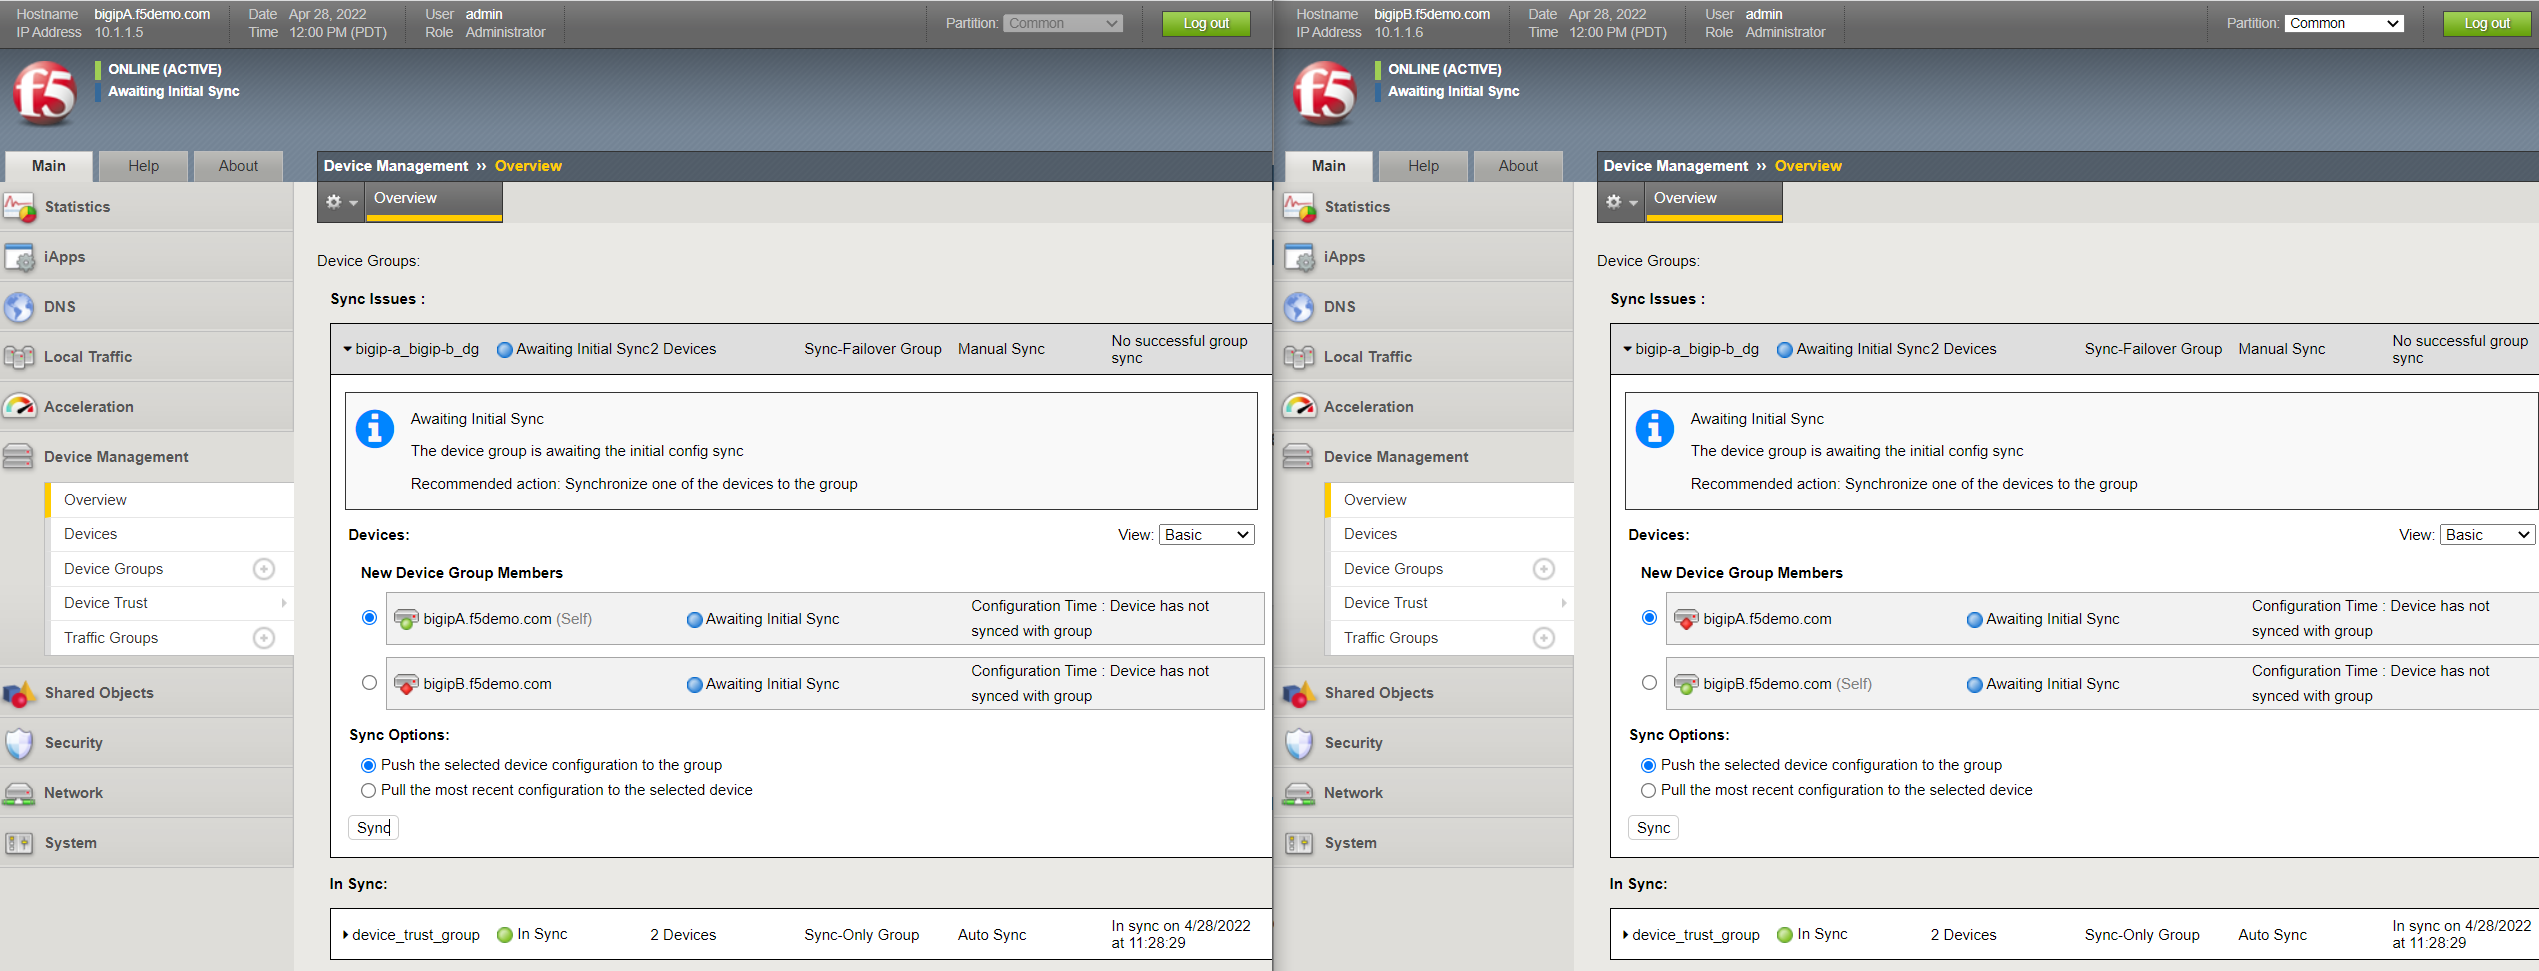The height and width of the screenshot is (971, 2539).
Task: Open the View Basic dropdown in bigipA
Action: [1207, 535]
